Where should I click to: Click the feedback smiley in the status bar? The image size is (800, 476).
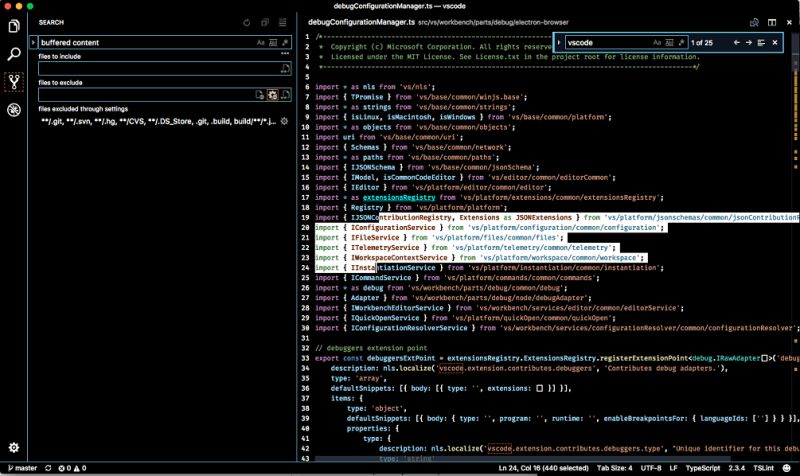click(786, 468)
